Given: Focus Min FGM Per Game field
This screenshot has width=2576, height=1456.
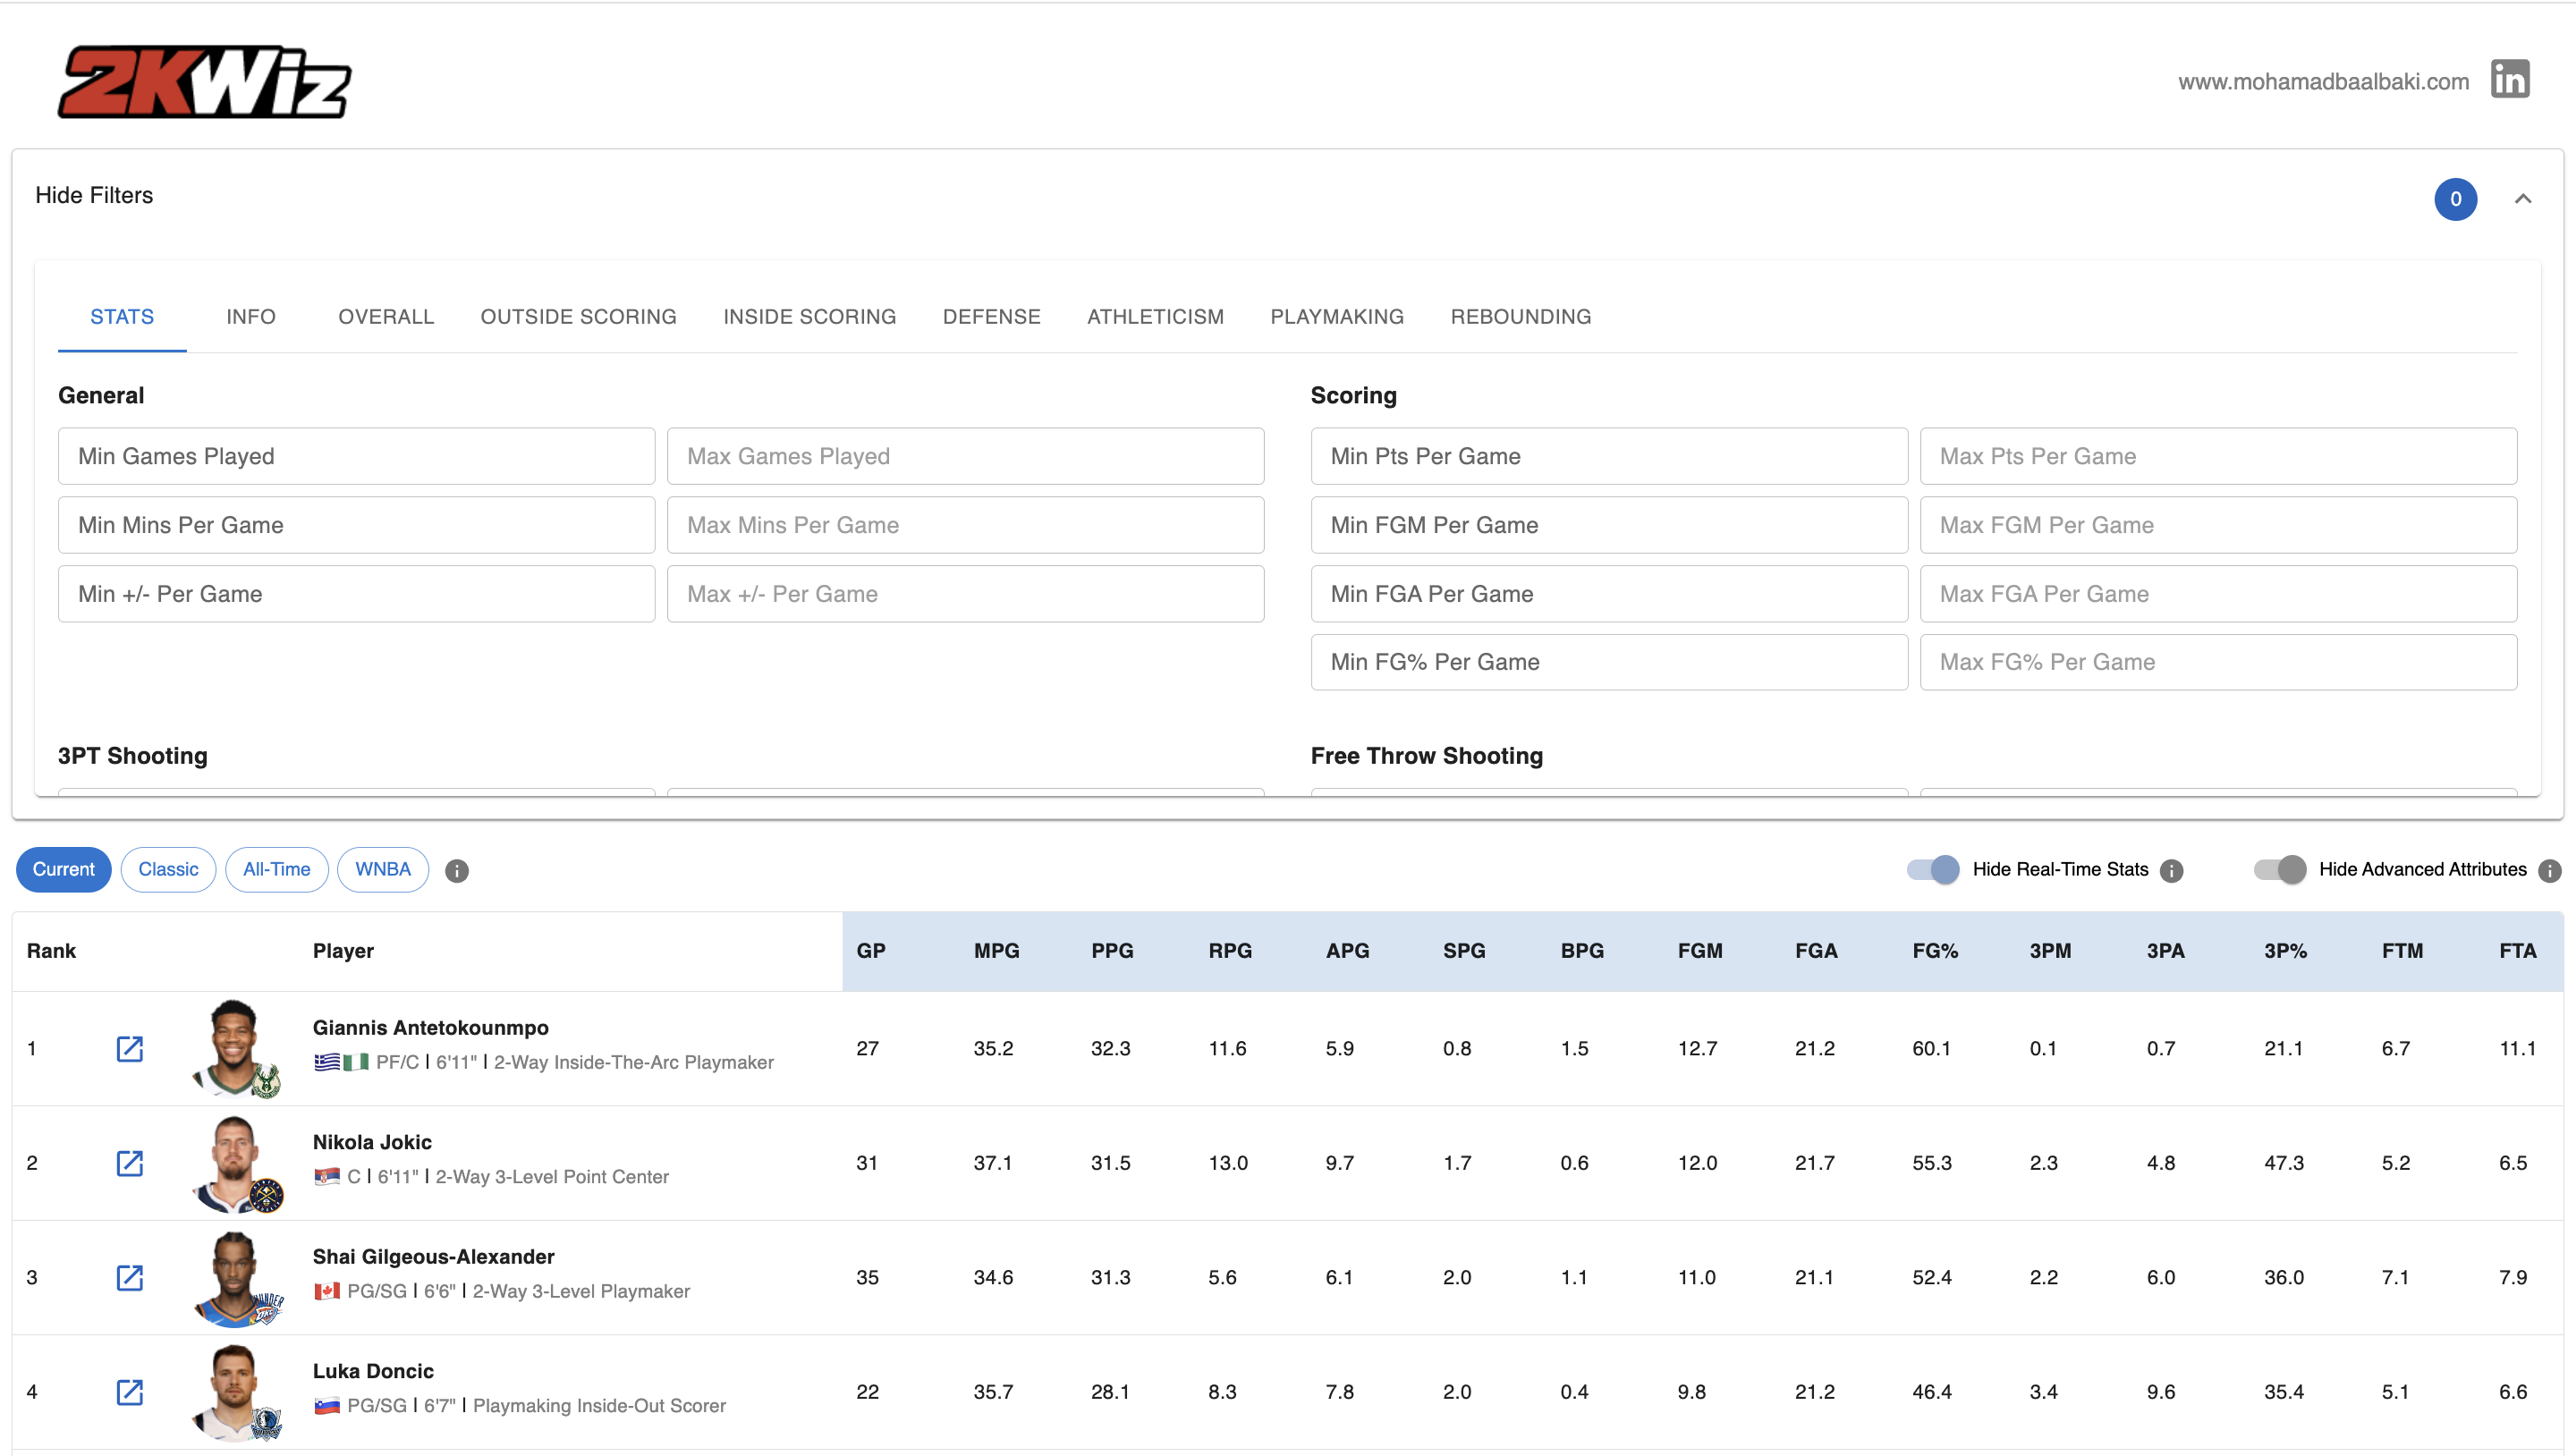Looking at the screenshot, I should 1609,525.
